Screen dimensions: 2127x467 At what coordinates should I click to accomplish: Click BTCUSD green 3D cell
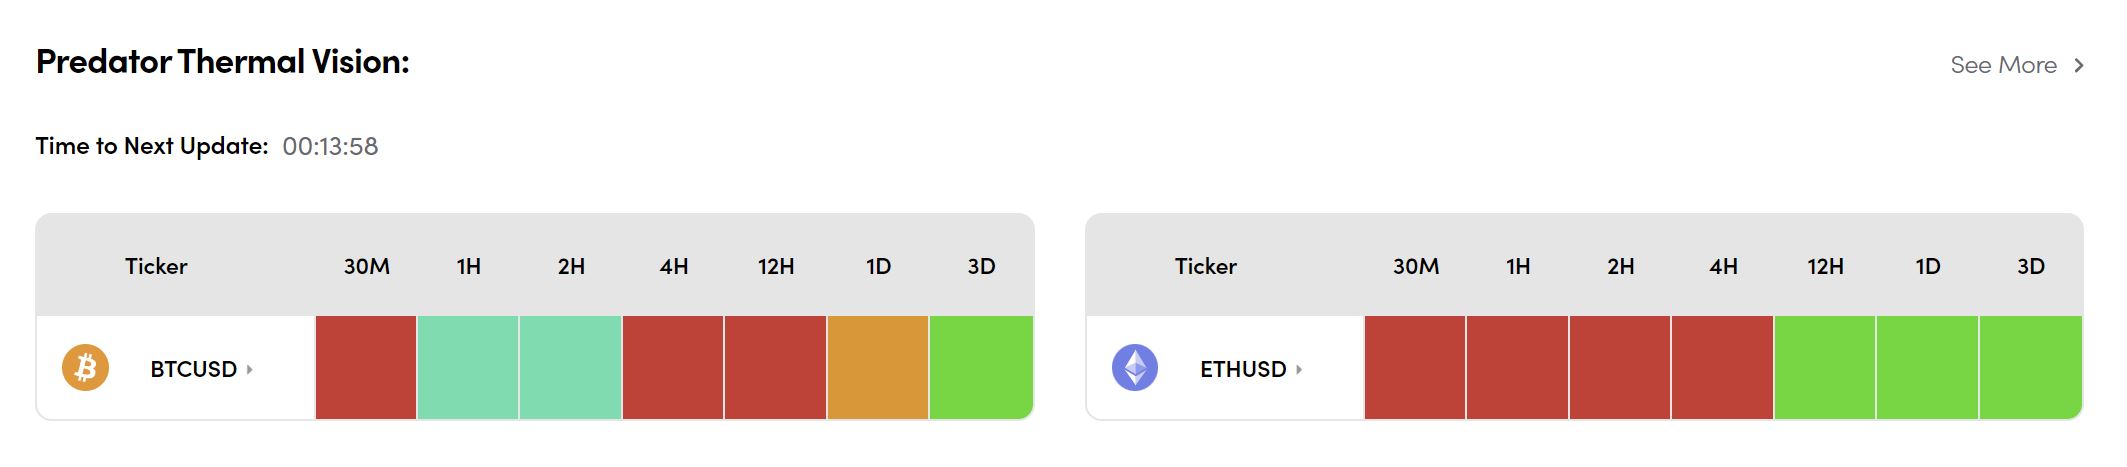981,367
